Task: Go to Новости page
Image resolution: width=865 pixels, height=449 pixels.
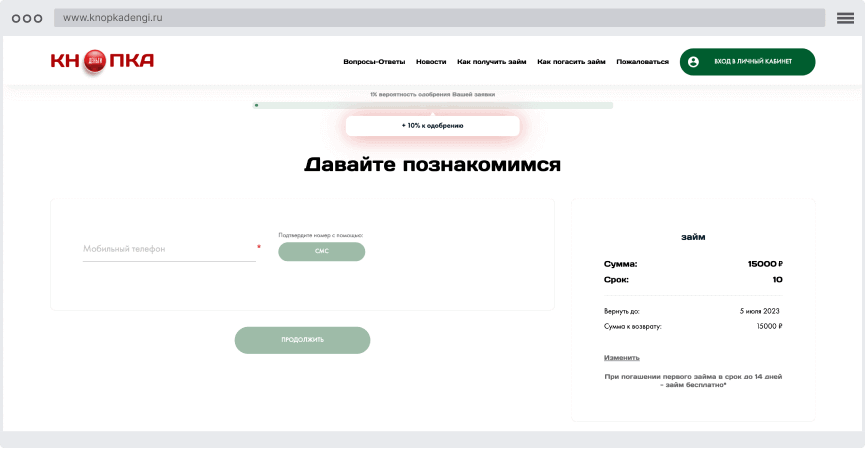Action: [x=431, y=62]
